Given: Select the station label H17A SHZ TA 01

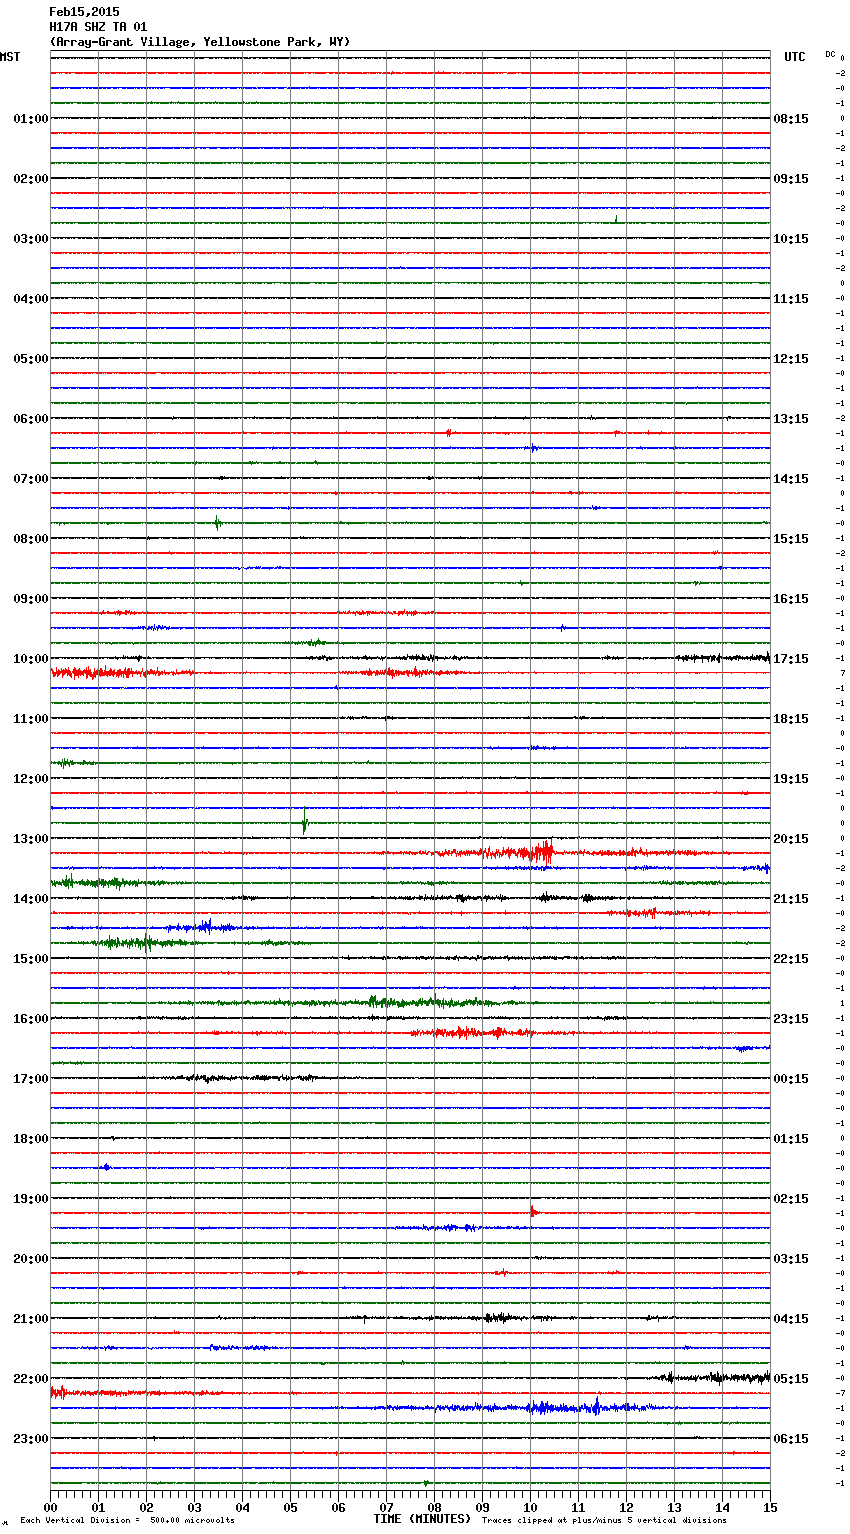Looking at the screenshot, I should click(98, 27).
